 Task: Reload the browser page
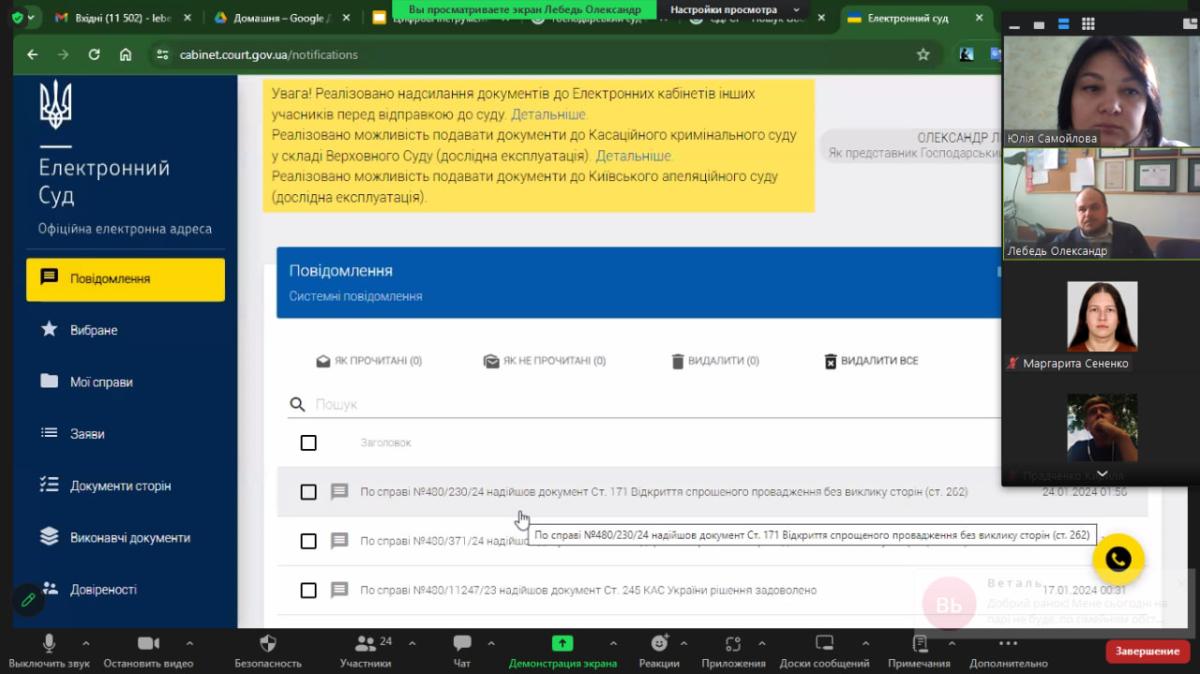click(x=94, y=55)
